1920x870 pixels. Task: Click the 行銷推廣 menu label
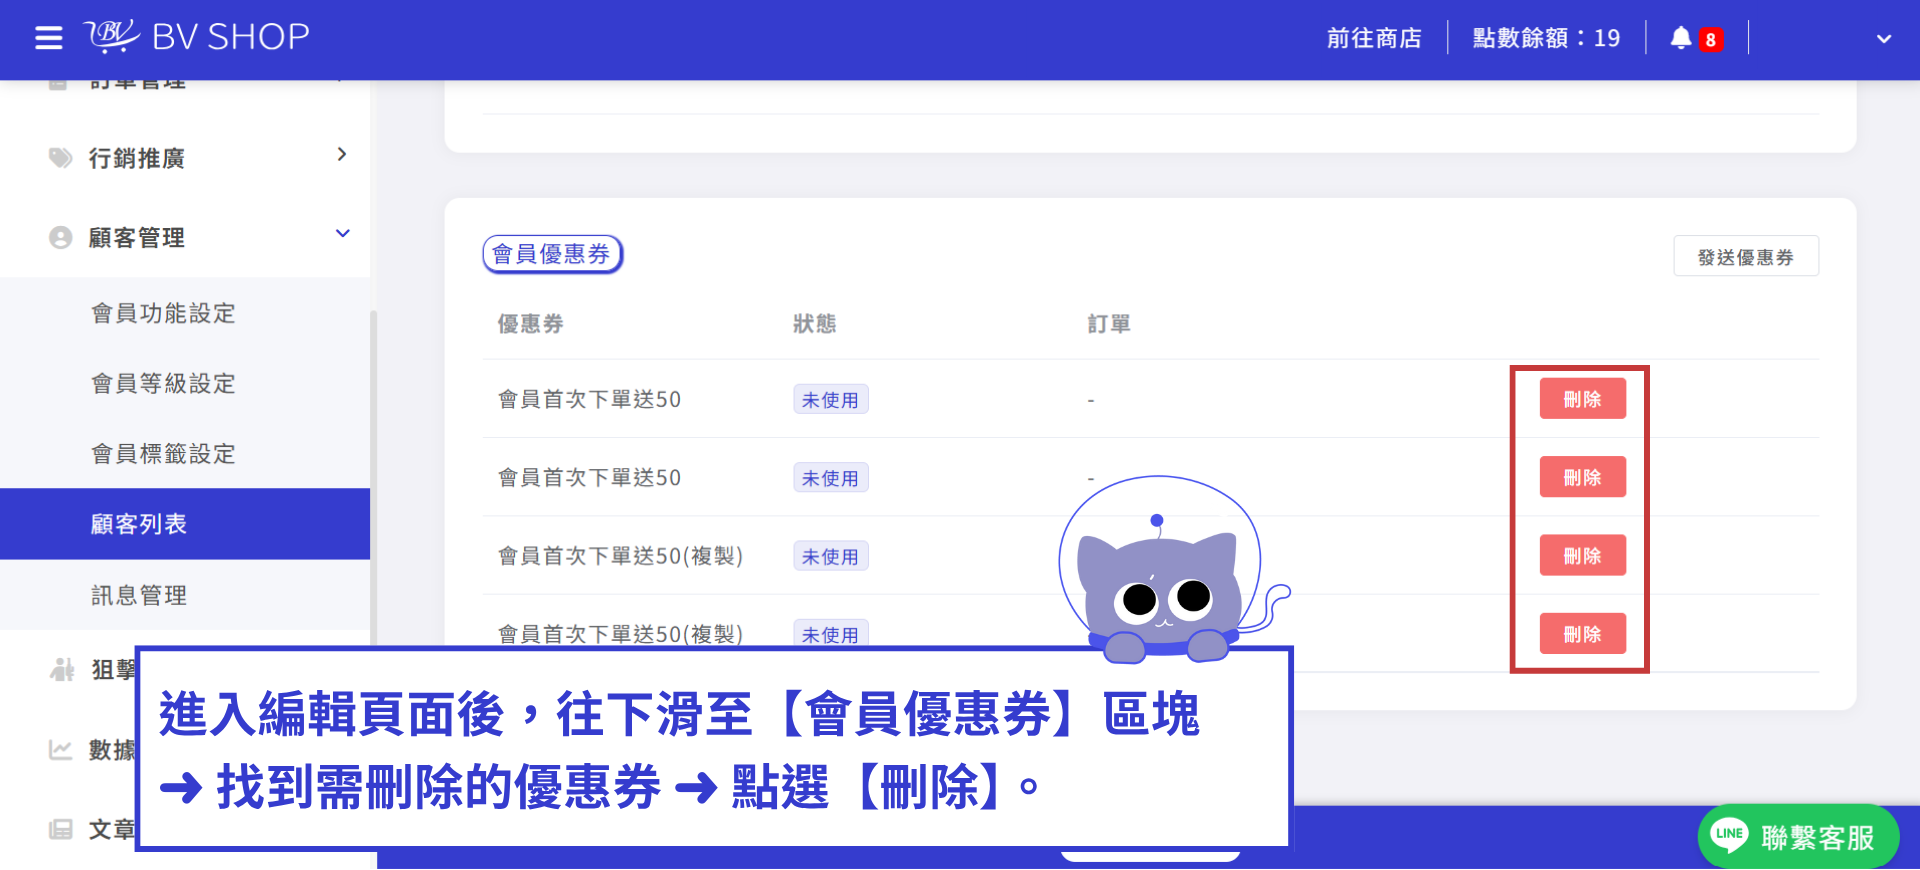point(137,158)
